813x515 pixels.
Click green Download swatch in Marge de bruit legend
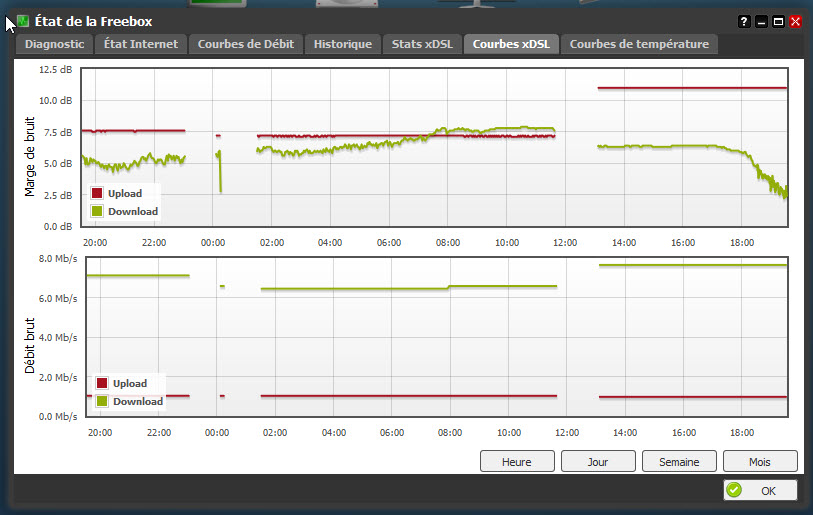click(x=97, y=211)
